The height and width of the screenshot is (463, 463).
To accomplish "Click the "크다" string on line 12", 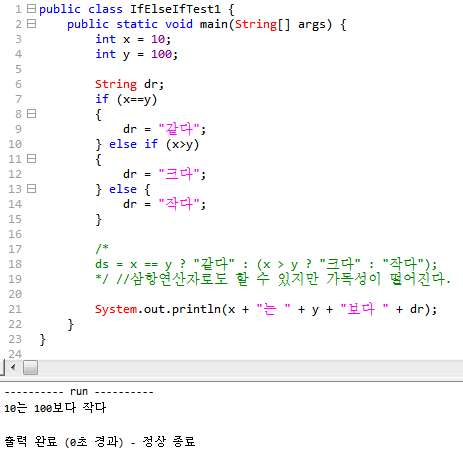I will pyautogui.click(x=179, y=174).
